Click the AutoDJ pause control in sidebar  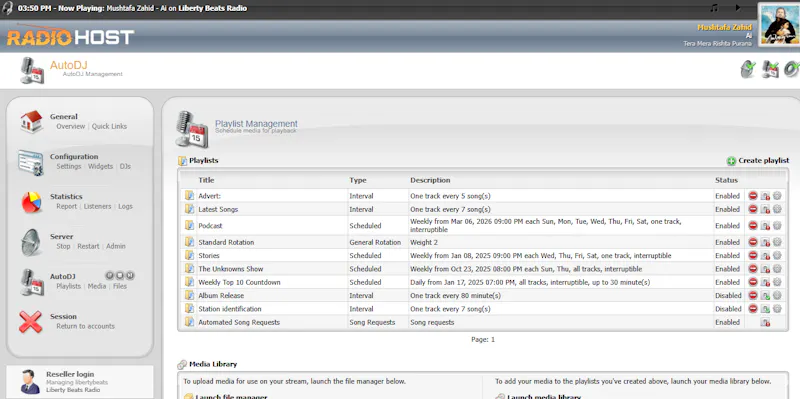click(x=109, y=276)
